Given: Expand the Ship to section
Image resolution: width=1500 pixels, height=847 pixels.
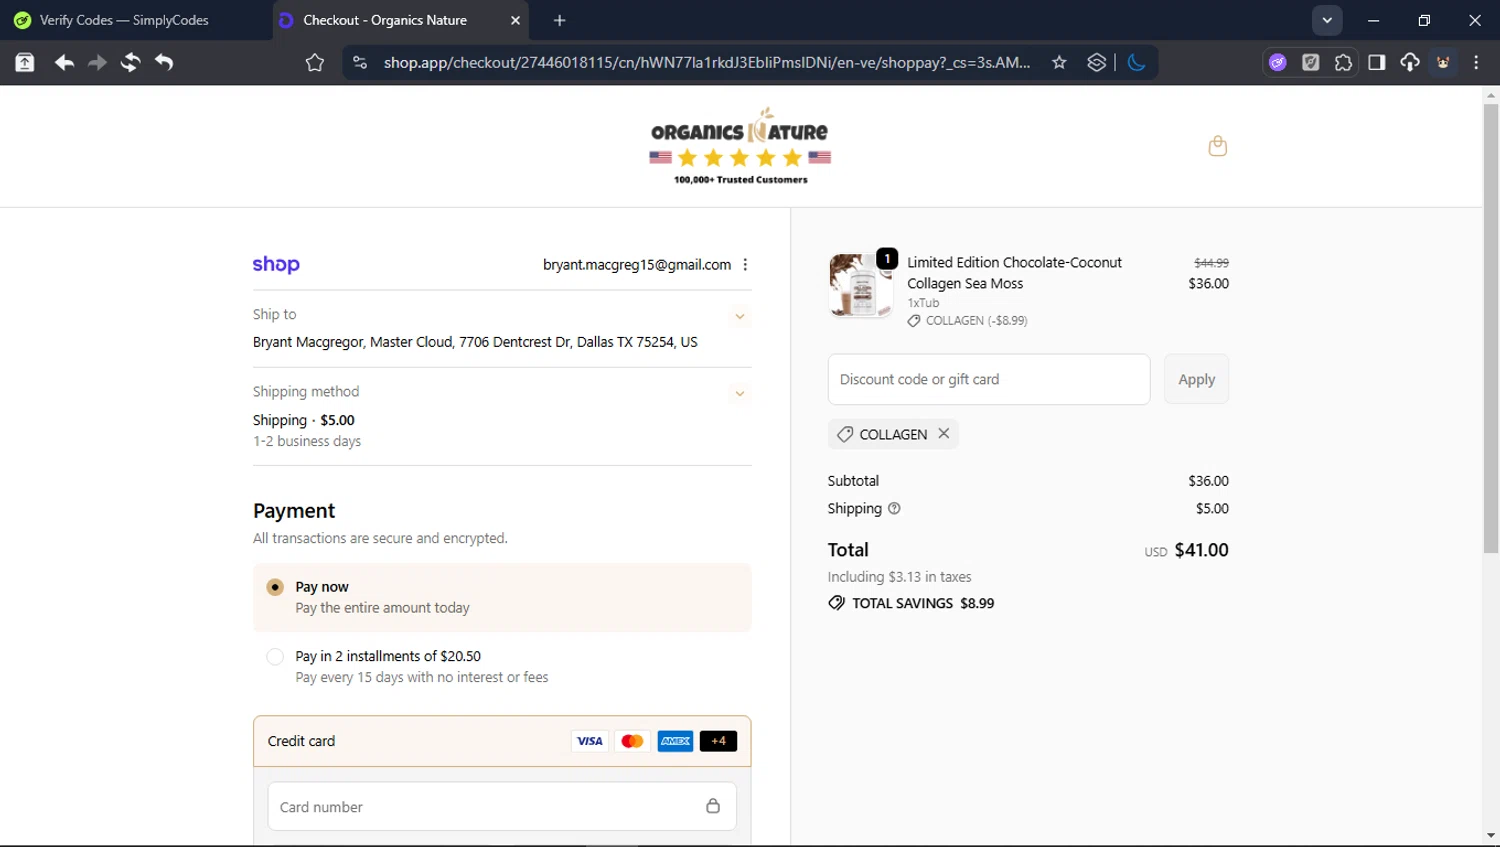Looking at the screenshot, I should pyautogui.click(x=740, y=316).
